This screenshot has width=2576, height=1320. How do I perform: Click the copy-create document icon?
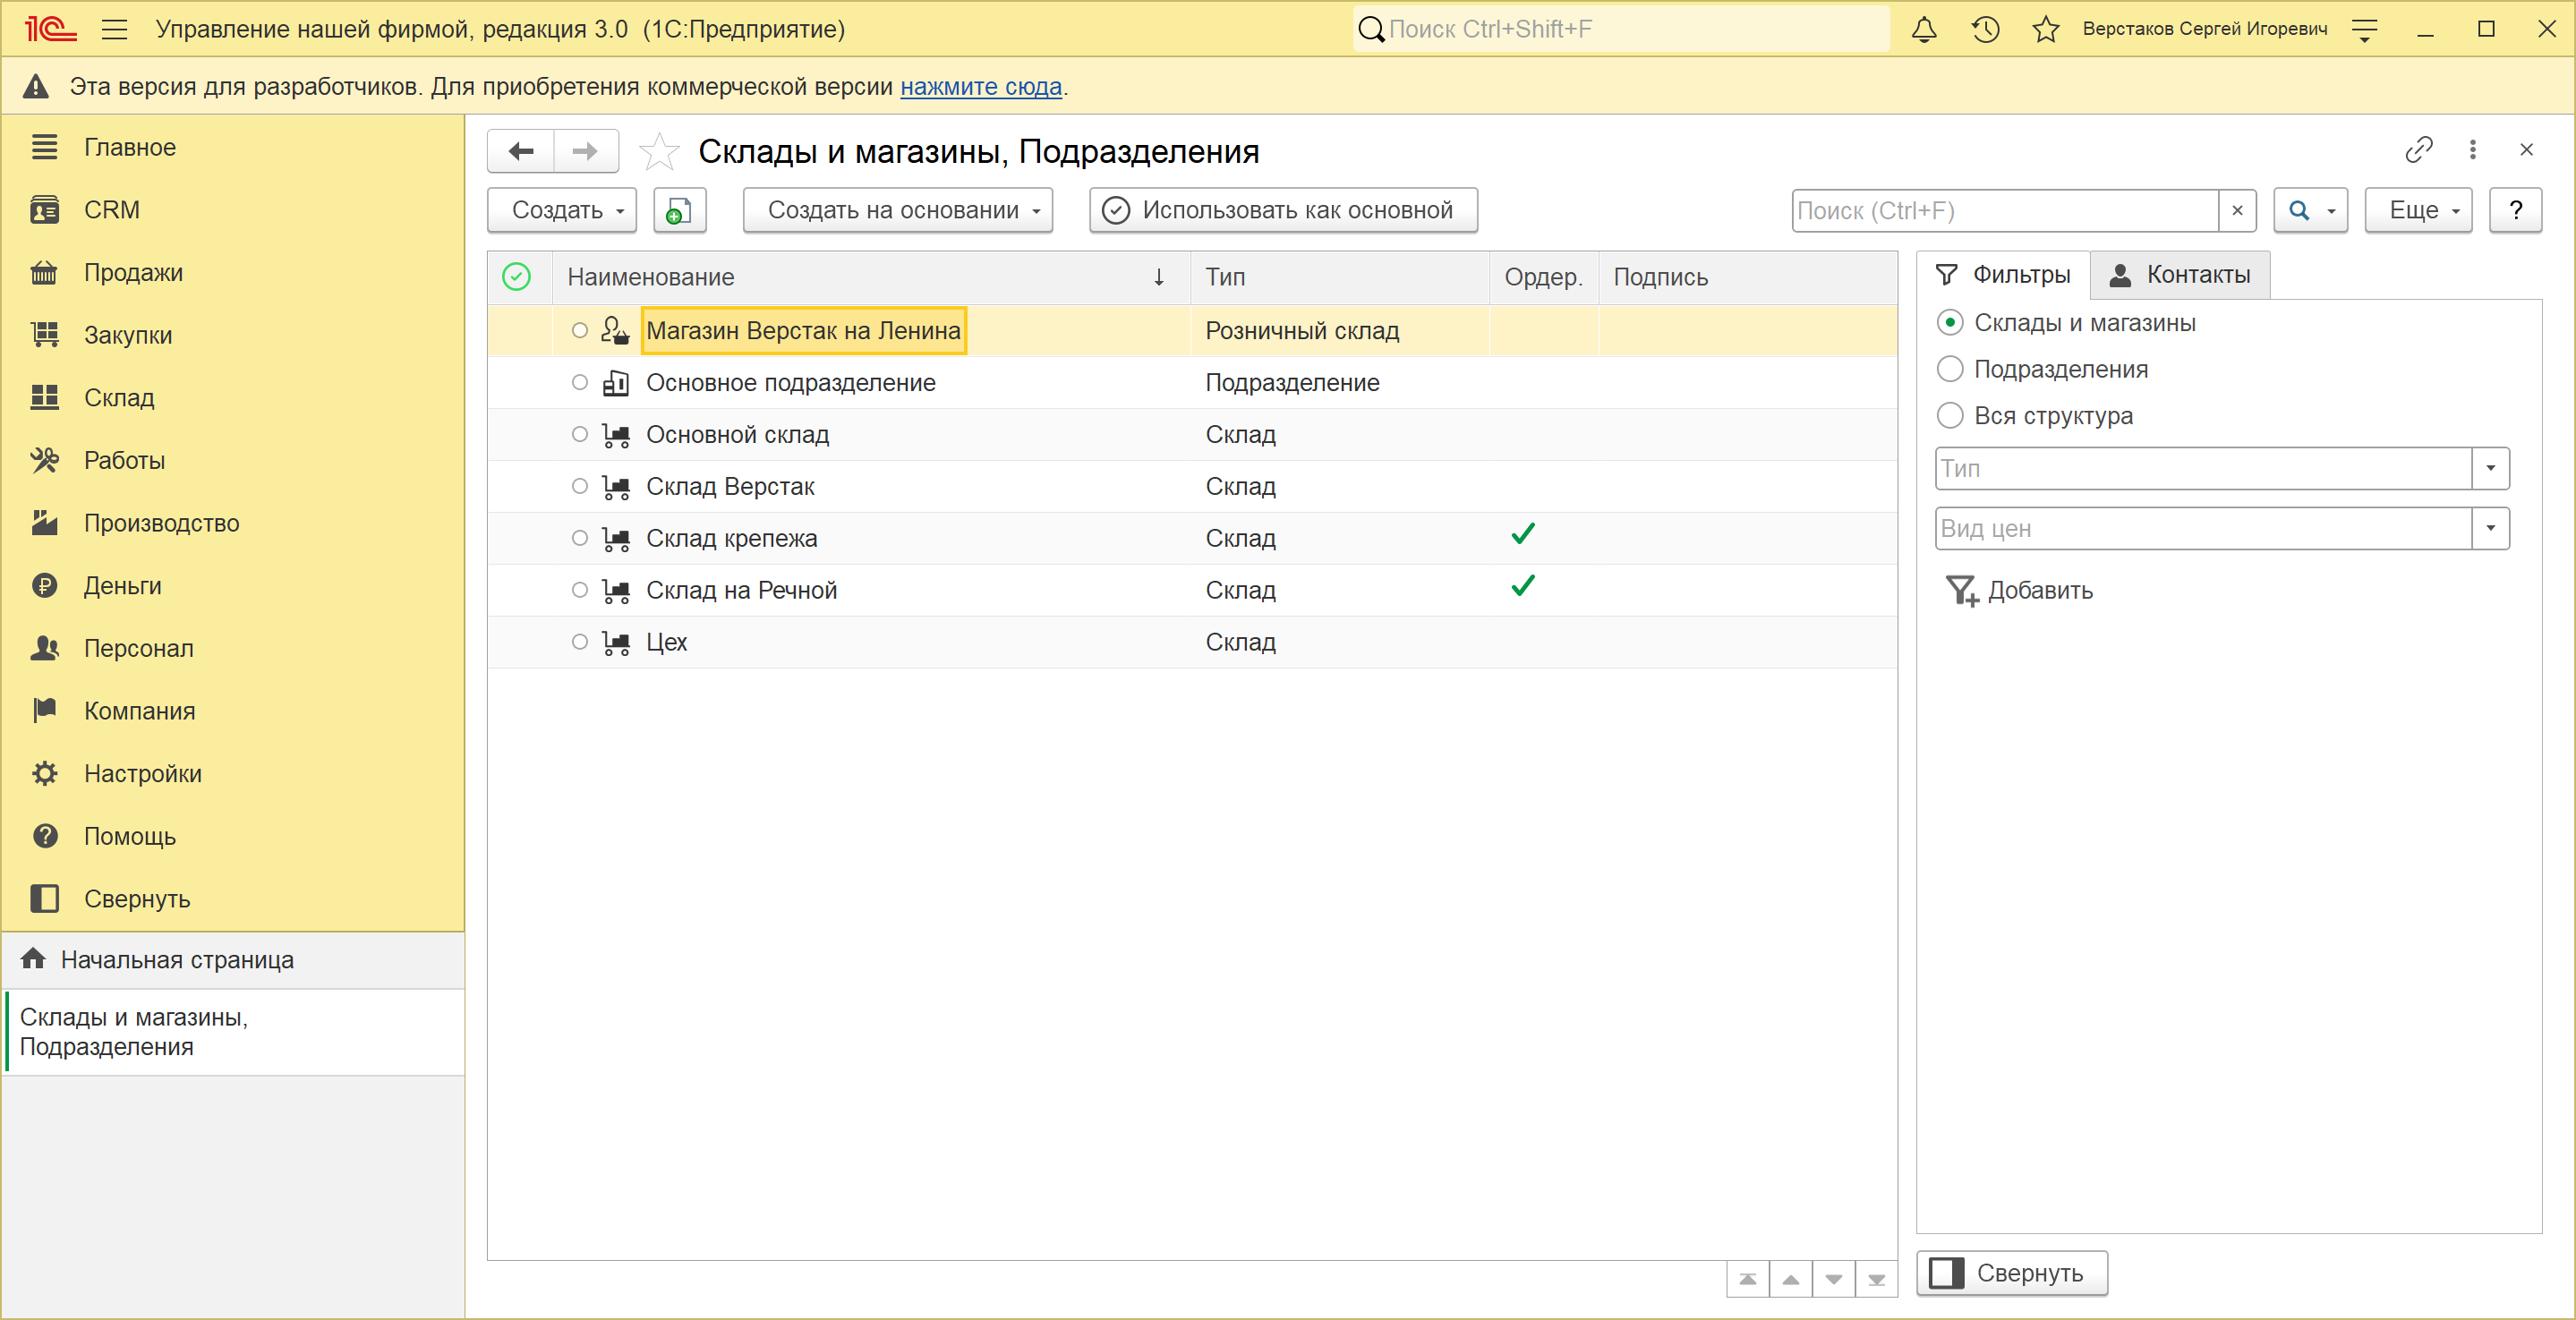pyautogui.click(x=680, y=210)
